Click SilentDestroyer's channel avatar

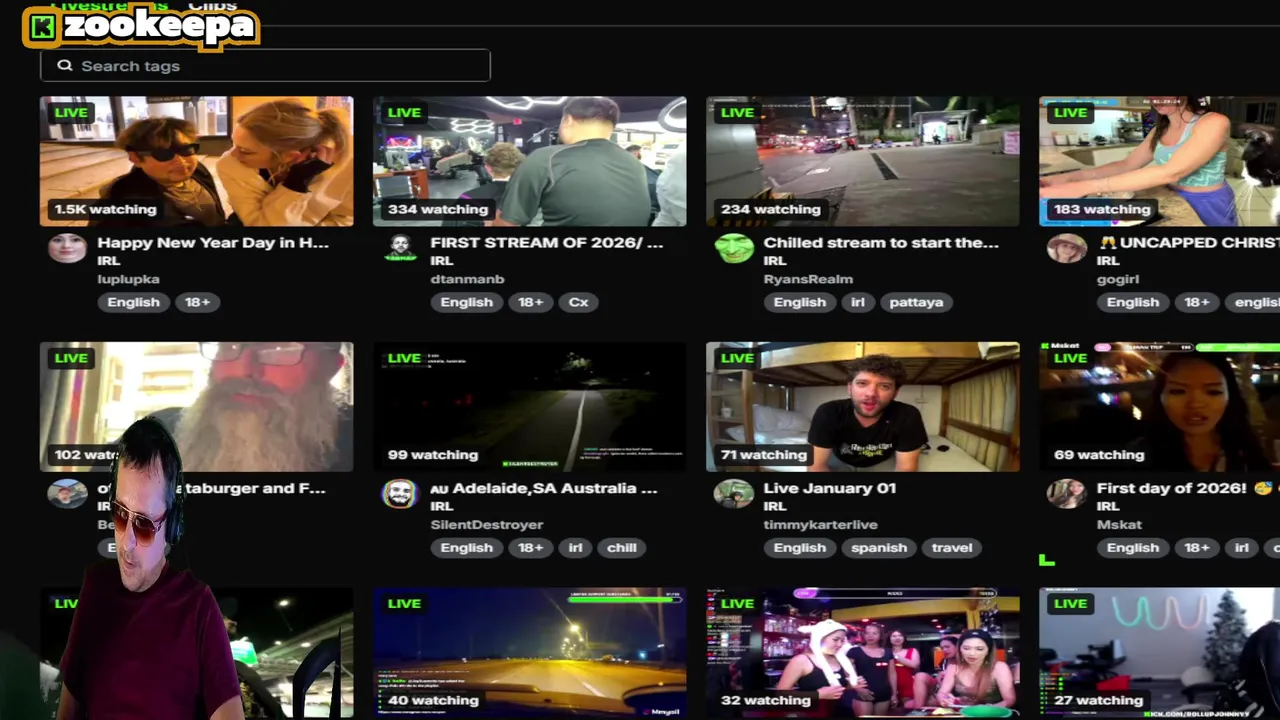pos(400,493)
